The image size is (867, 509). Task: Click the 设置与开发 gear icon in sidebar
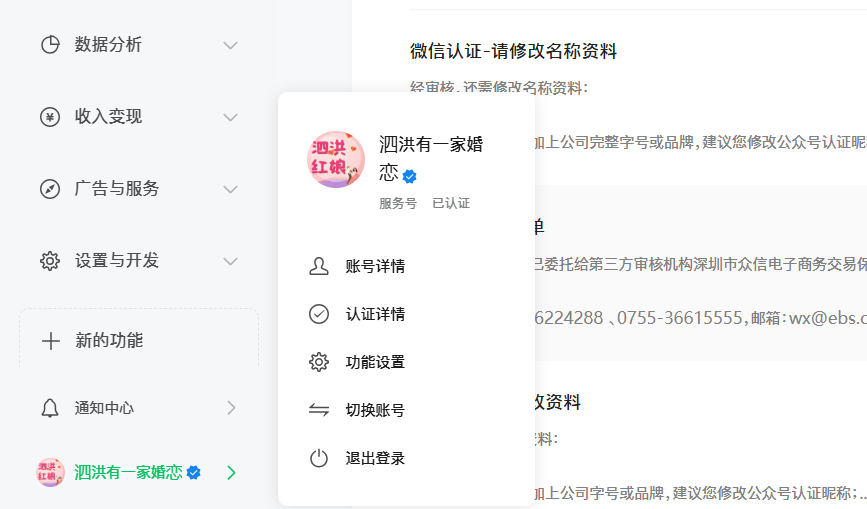point(50,260)
